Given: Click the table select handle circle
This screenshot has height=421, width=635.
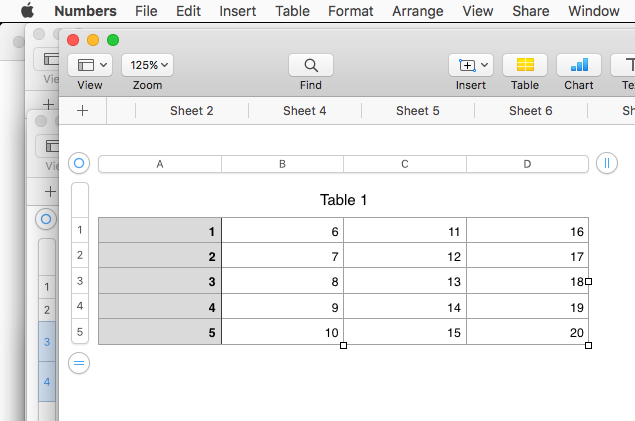Looking at the screenshot, I should [x=80, y=163].
